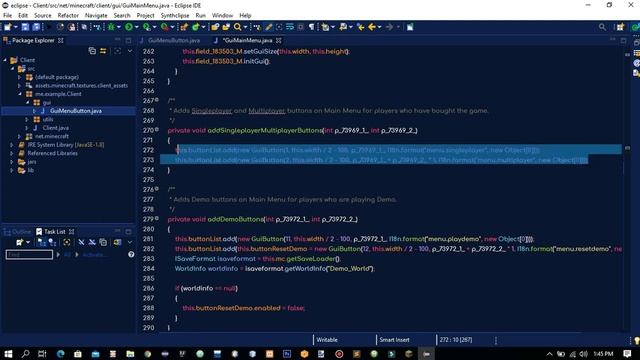The height and width of the screenshot is (360, 640).
Task: Select the jars folder
Action: point(31,162)
